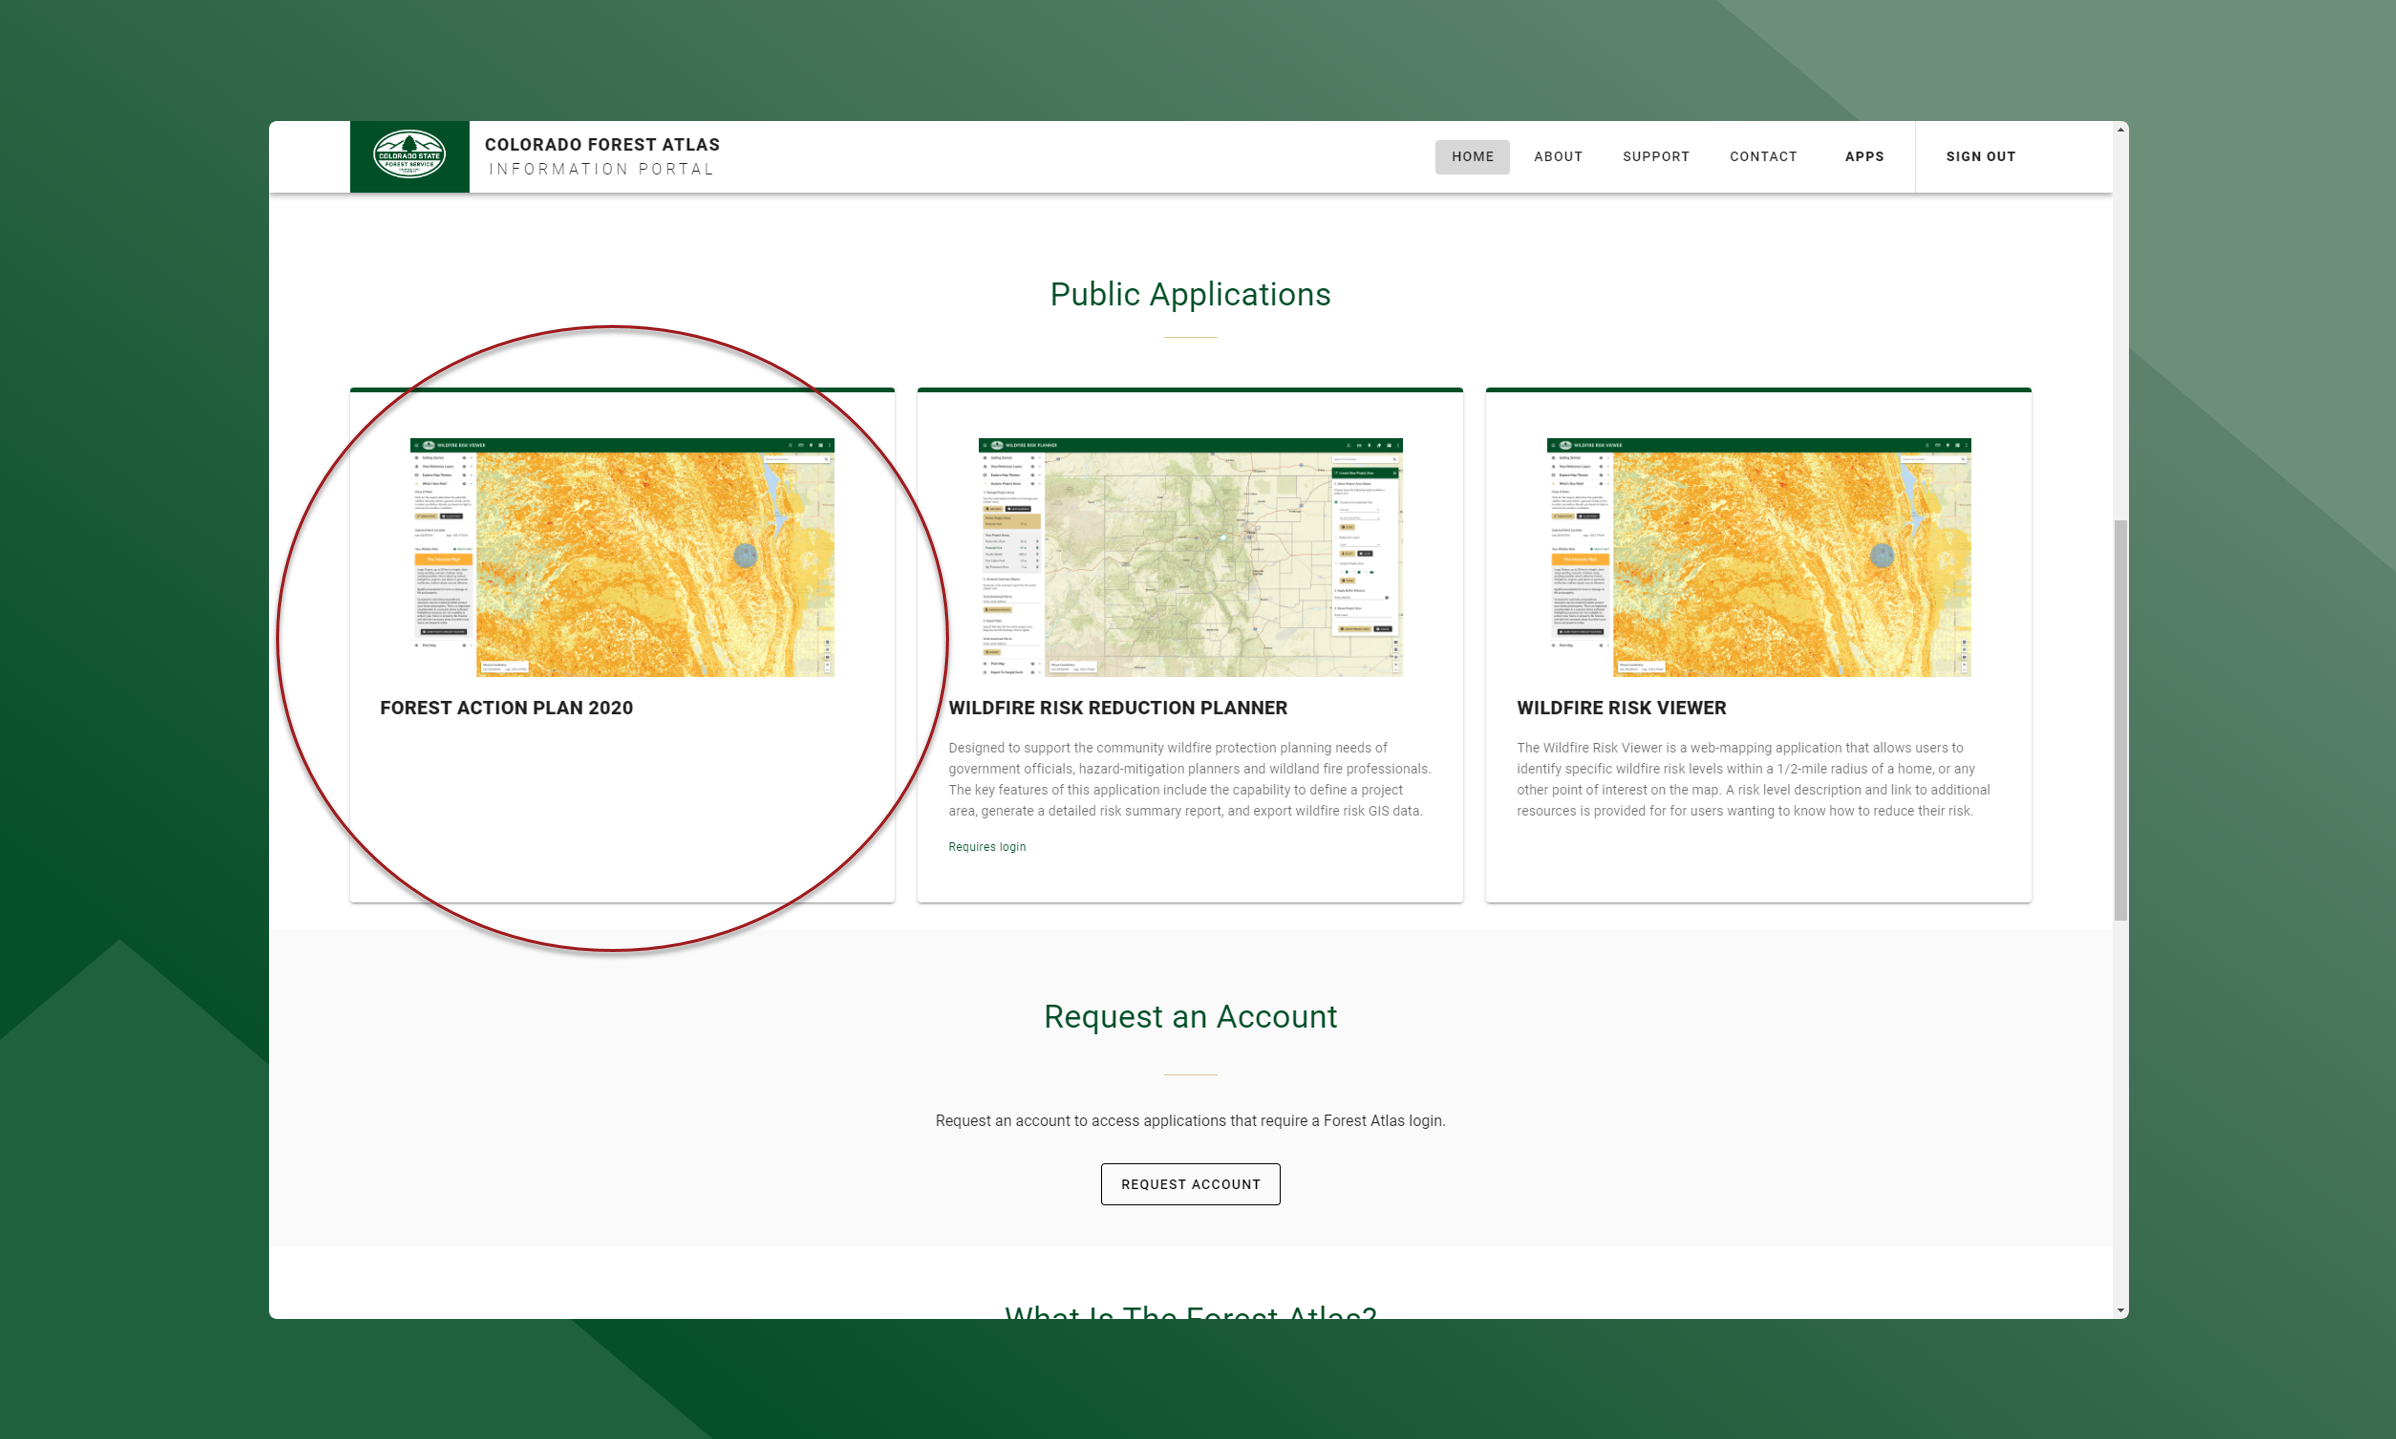Open the Wildfire Risk Reduction Planner thumbnail
The height and width of the screenshot is (1439, 2396).
(x=1190, y=557)
